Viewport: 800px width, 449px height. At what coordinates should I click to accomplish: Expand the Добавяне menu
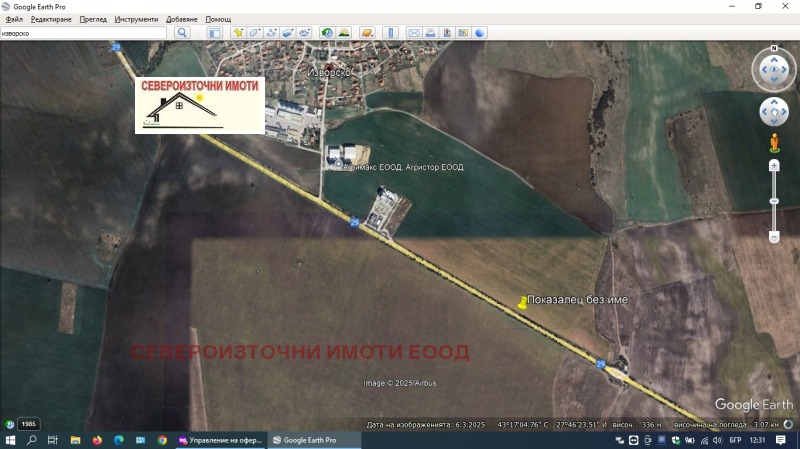point(182,19)
